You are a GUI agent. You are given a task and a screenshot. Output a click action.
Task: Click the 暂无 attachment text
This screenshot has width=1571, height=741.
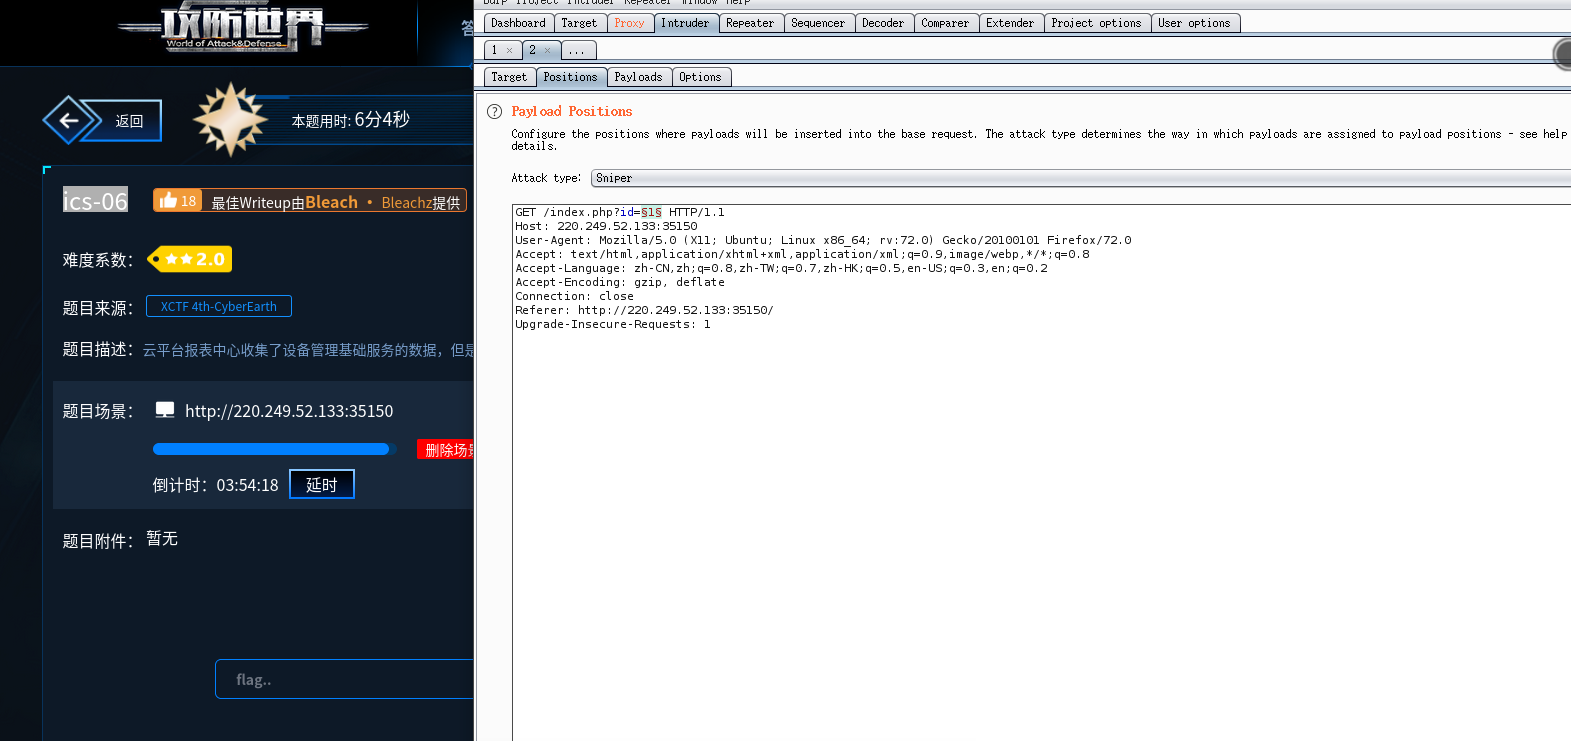[162, 538]
